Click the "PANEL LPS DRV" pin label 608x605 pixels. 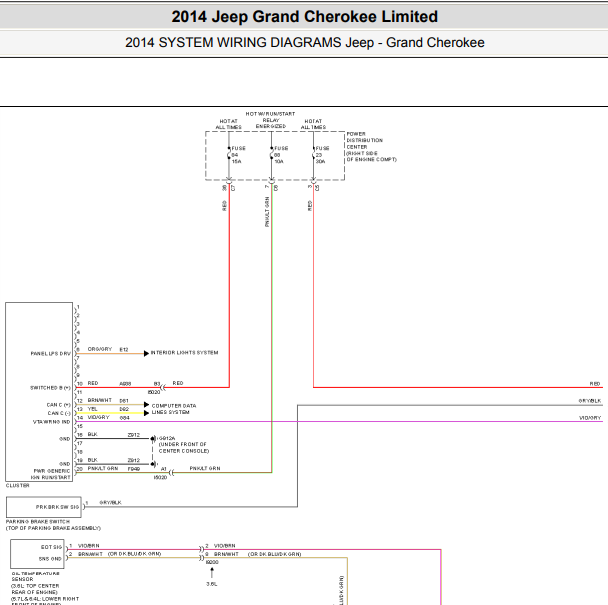[50, 354]
